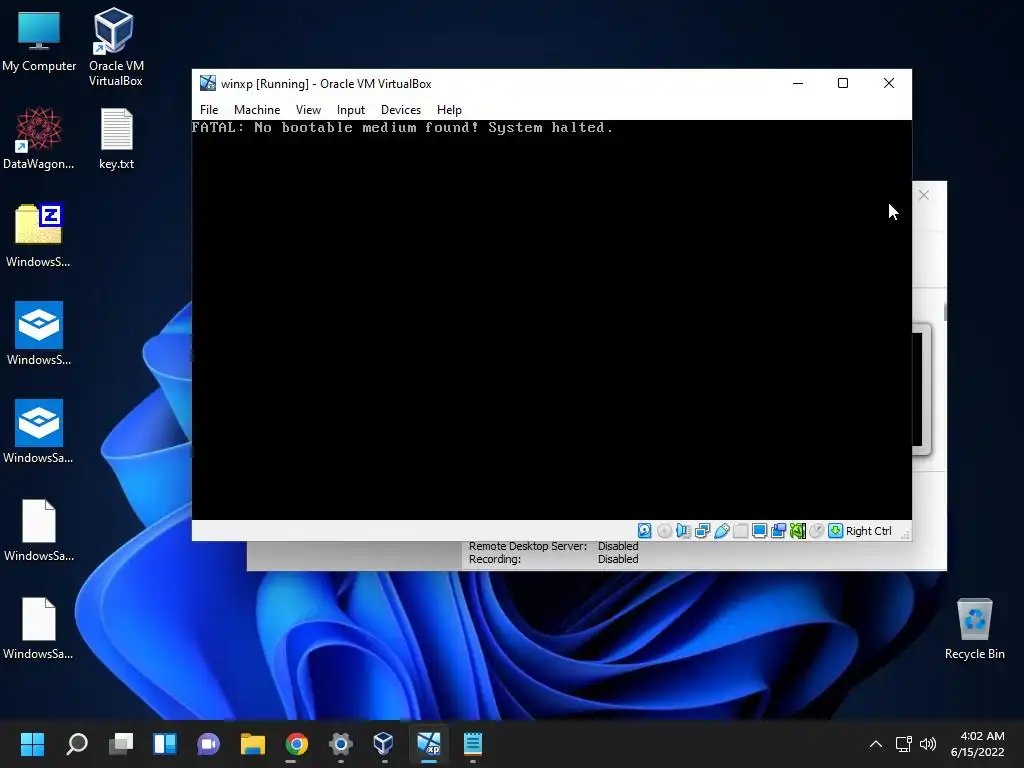
Task: Select the key.txt file on desktop
Action: tap(116, 138)
